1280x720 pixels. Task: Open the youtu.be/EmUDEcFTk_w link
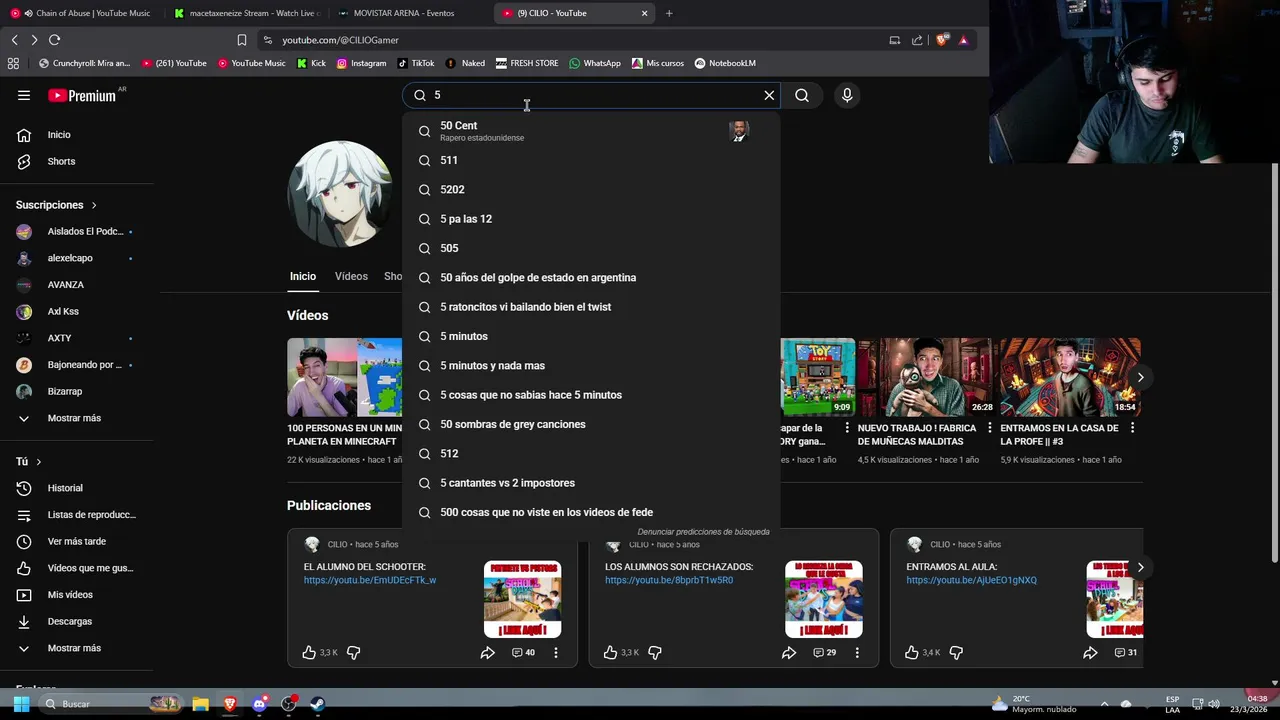[x=370, y=580]
